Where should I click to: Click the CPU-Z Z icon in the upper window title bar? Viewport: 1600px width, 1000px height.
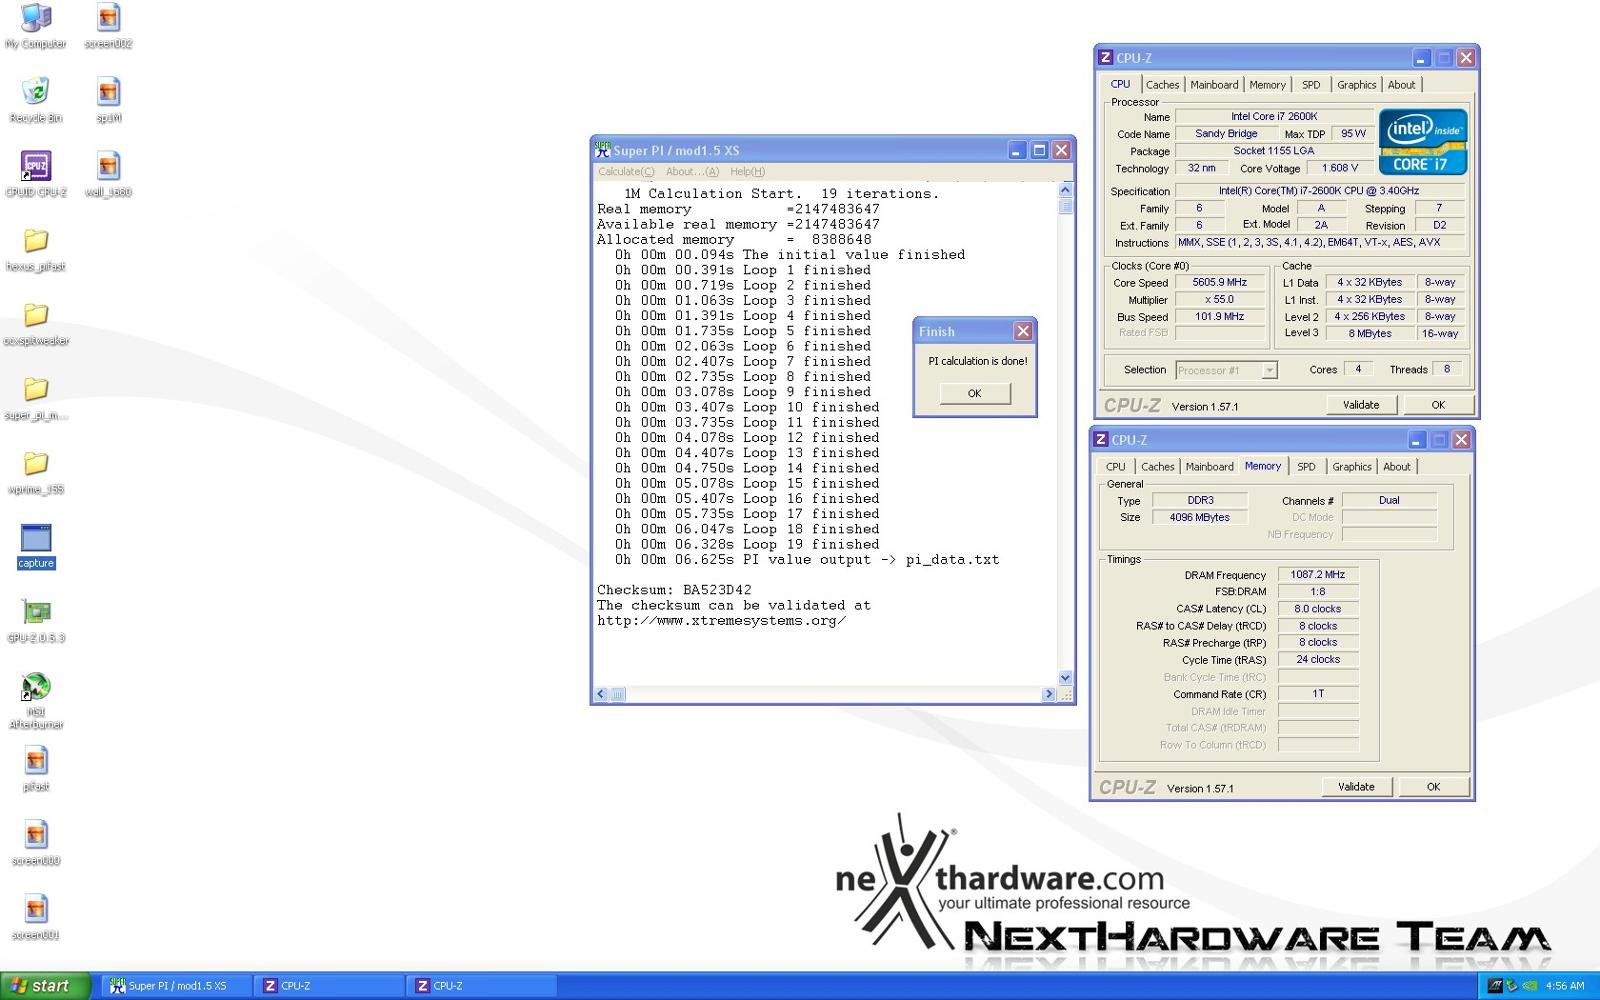pos(1105,58)
